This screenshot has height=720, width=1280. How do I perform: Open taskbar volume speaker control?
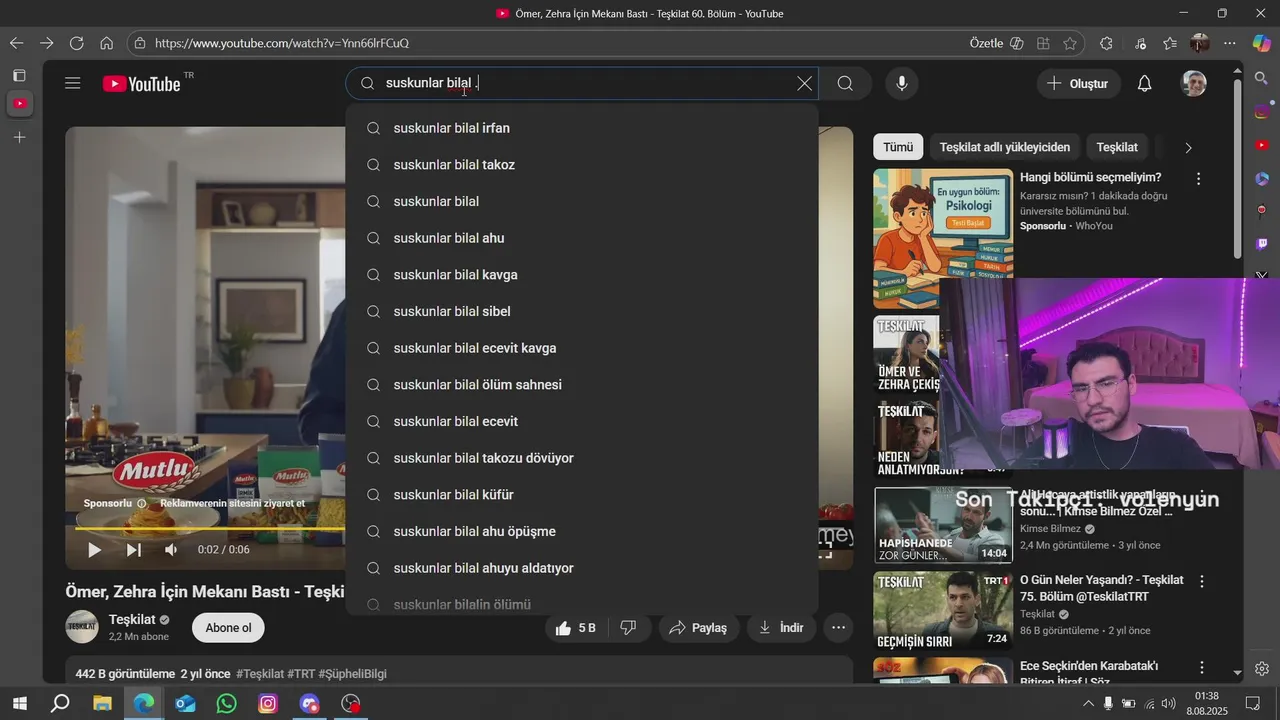[x=1169, y=703]
